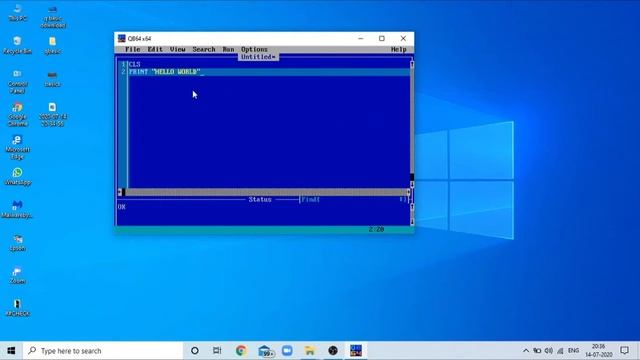The width and height of the screenshot is (640, 360).
Task: Open the Windows Start menu
Action: (x=11, y=351)
